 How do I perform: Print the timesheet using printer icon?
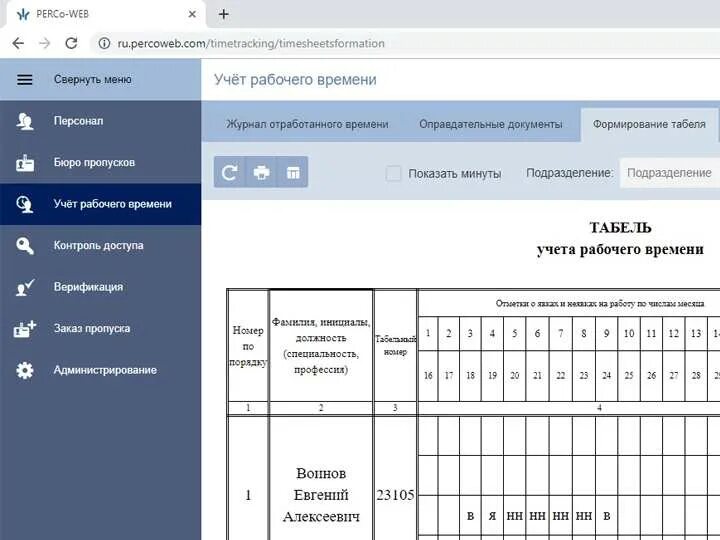262,172
